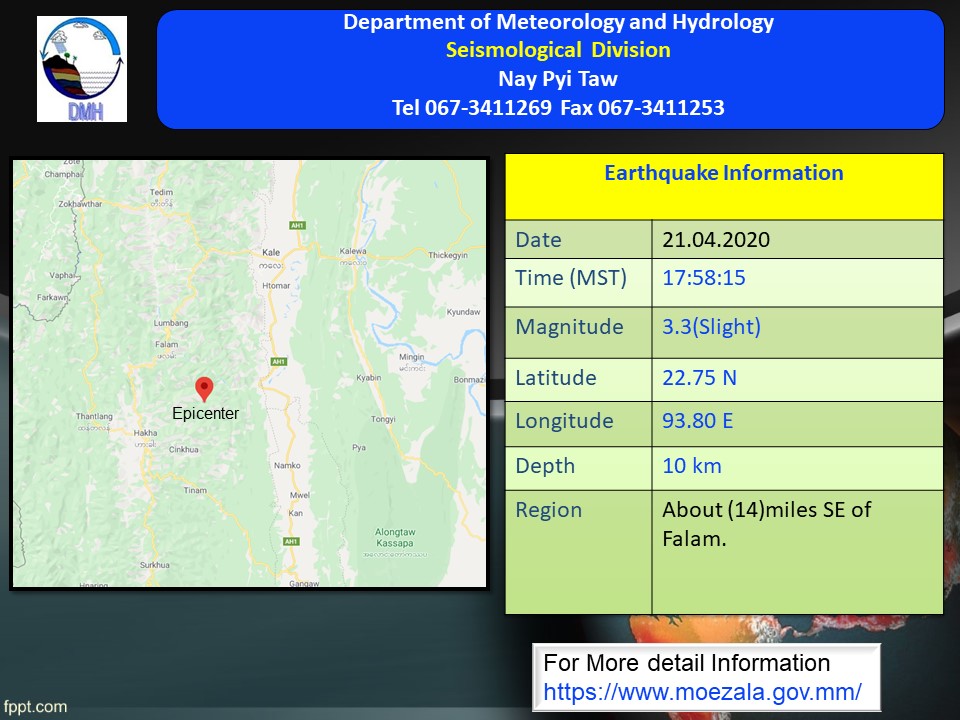Open the moezala.gov.mm website link

pyautogui.click(x=702, y=691)
